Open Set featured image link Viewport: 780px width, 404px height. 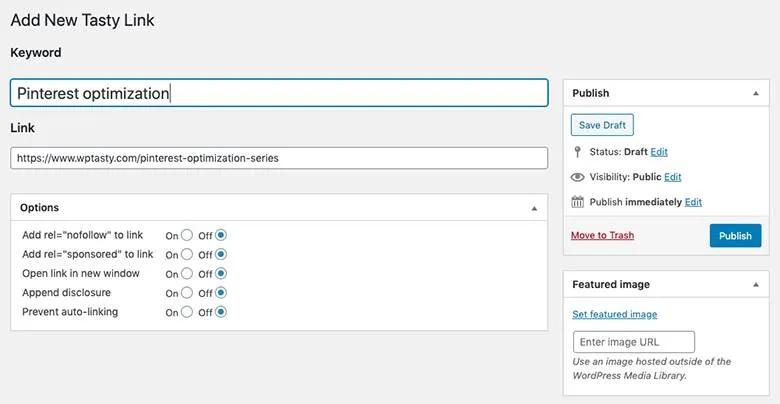[x=615, y=314]
